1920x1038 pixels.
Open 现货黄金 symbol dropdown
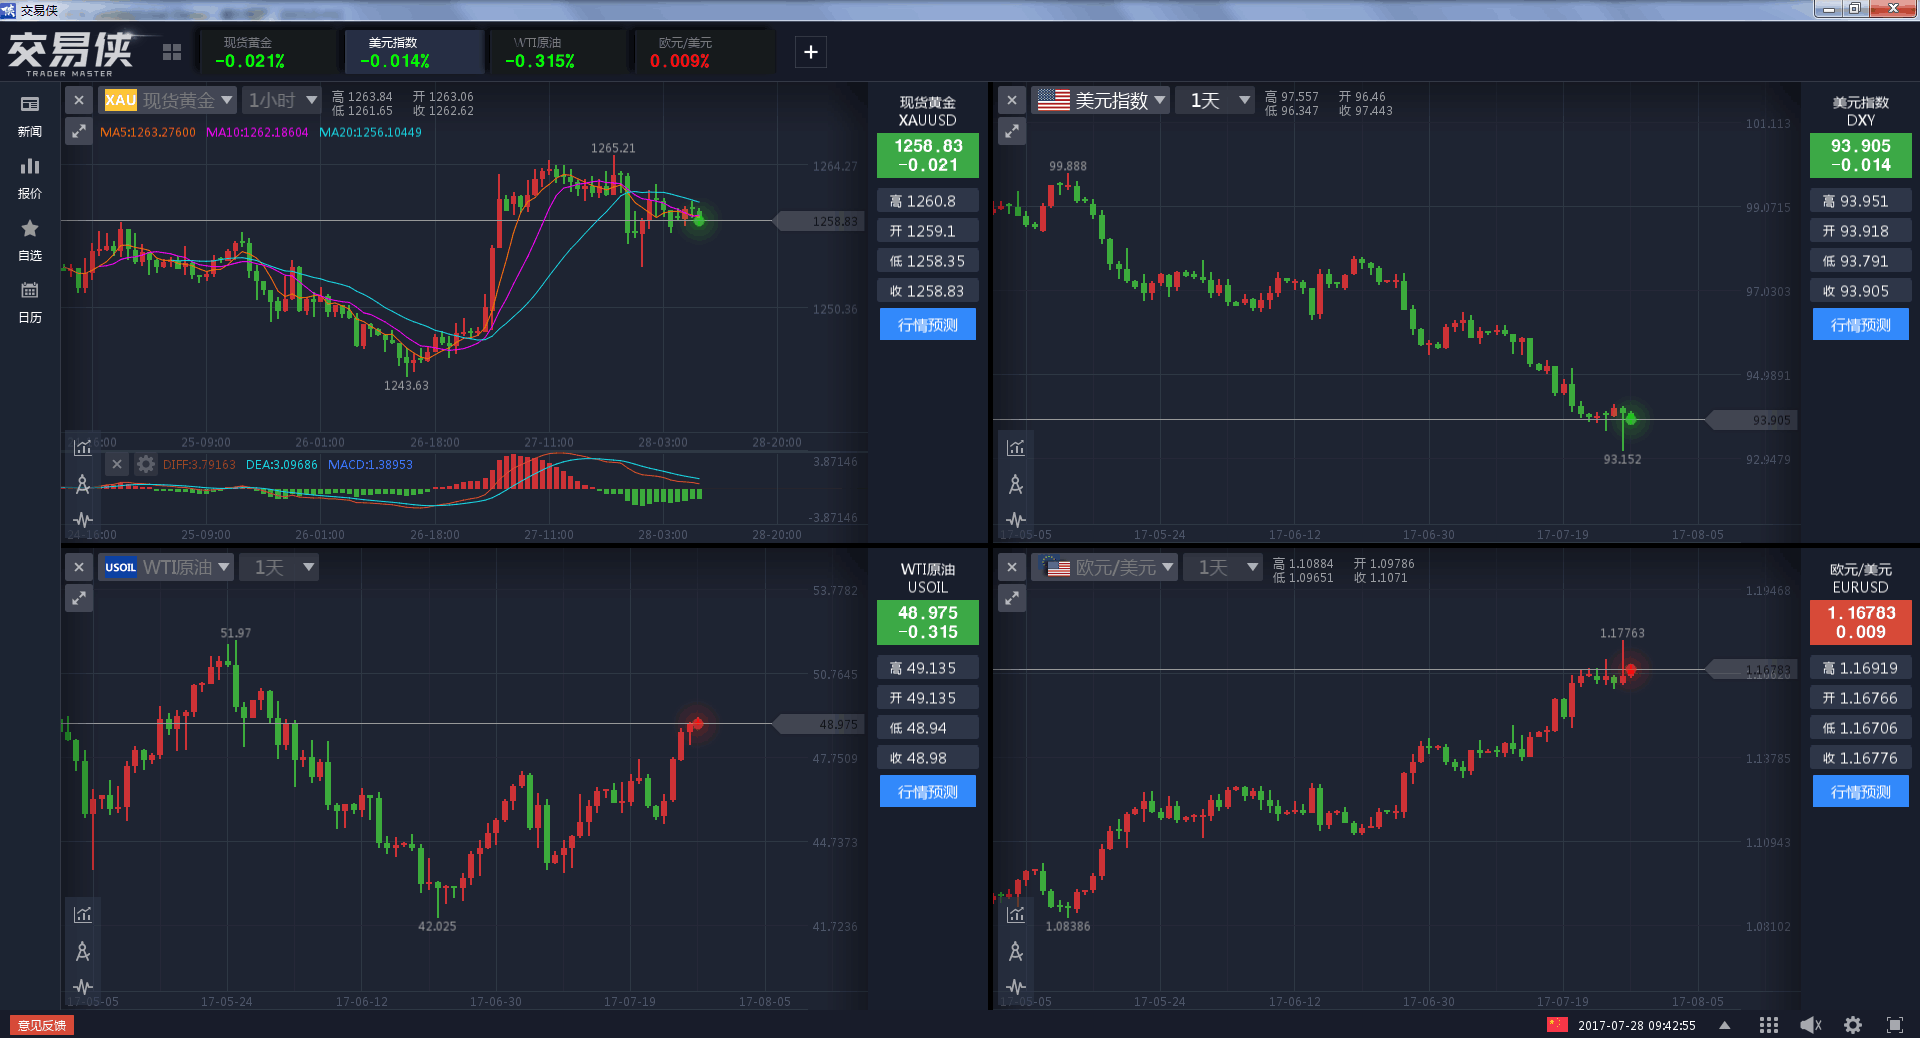click(x=169, y=100)
